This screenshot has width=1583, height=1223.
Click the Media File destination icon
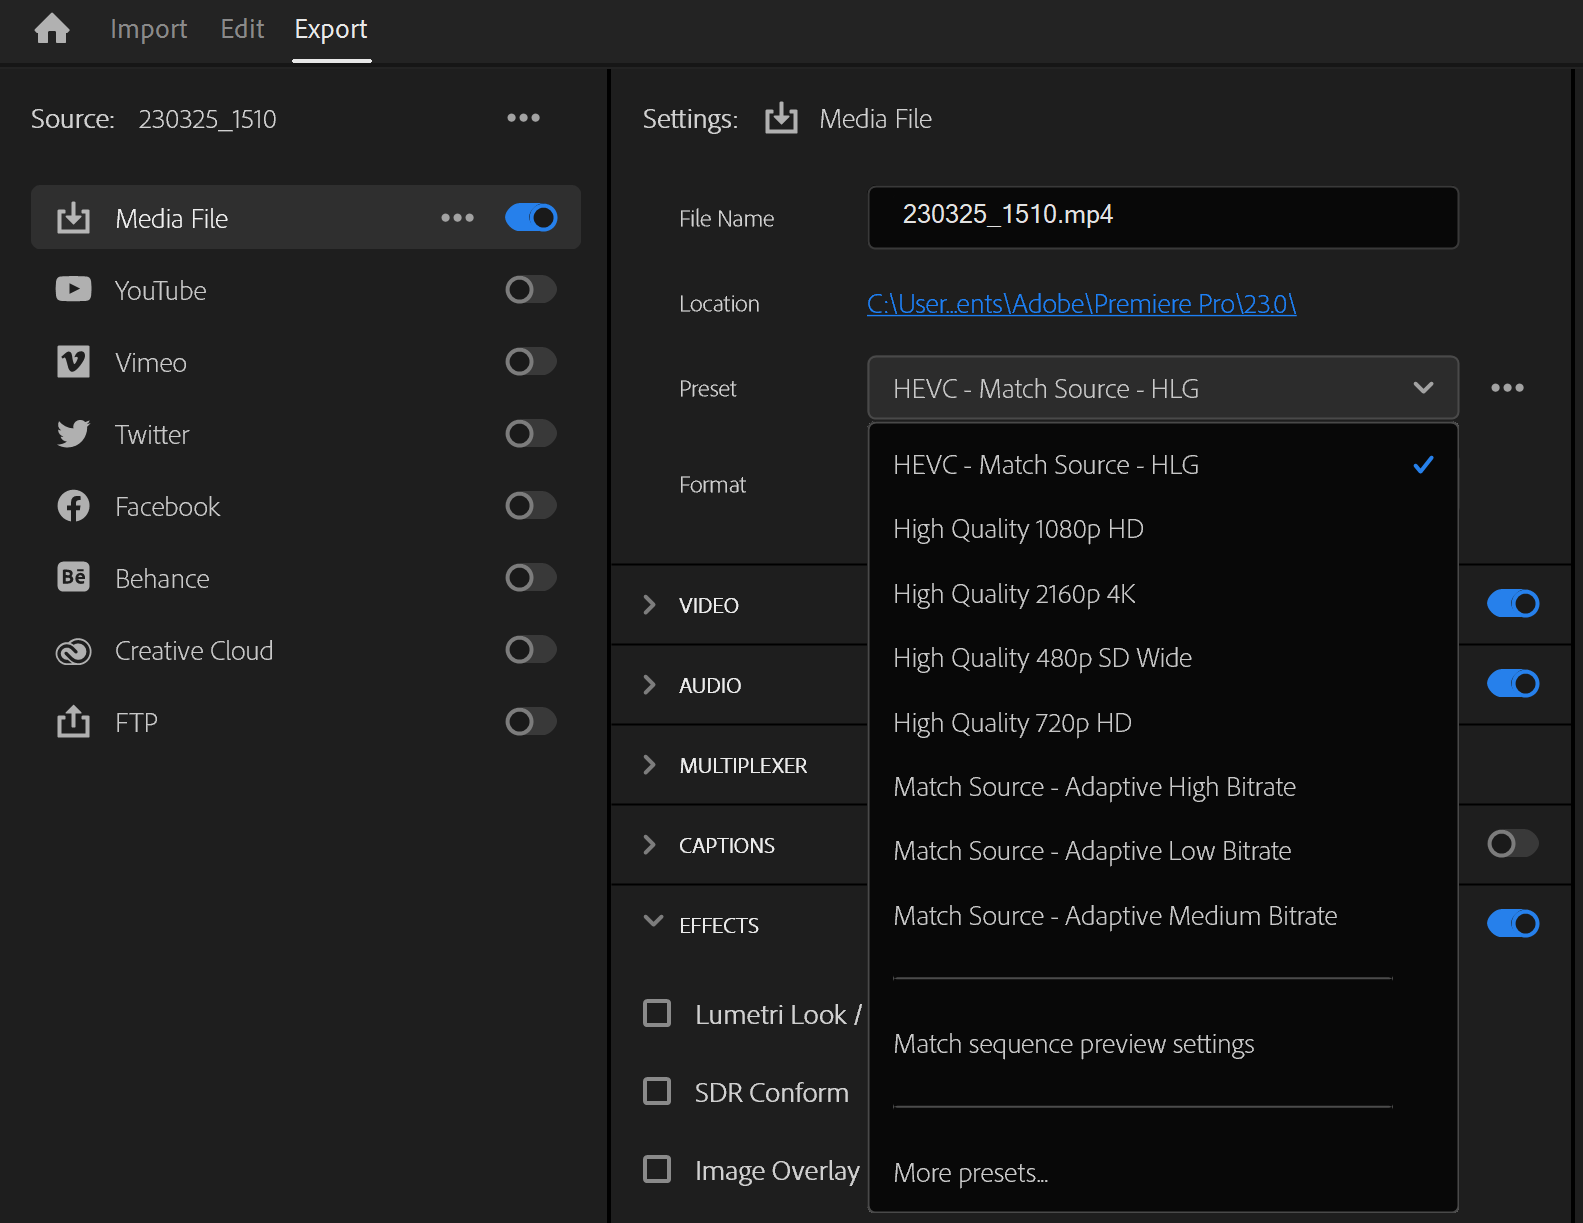(73, 218)
